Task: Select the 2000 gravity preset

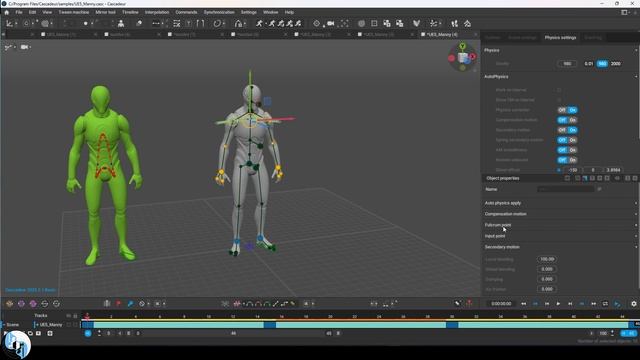Action: point(616,64)
